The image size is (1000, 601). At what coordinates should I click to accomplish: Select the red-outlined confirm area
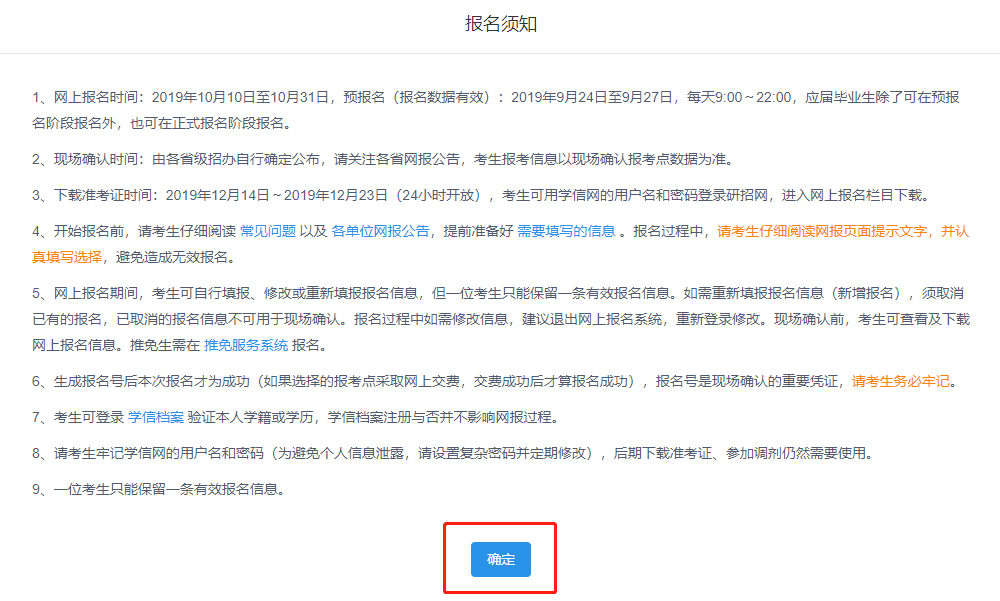coord(500,560)
